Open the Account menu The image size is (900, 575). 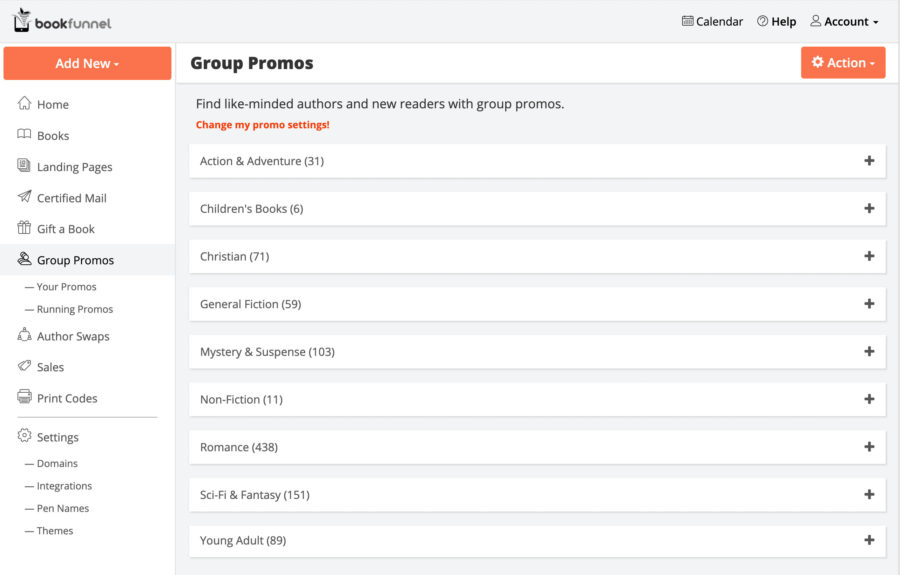coord(844,21)
